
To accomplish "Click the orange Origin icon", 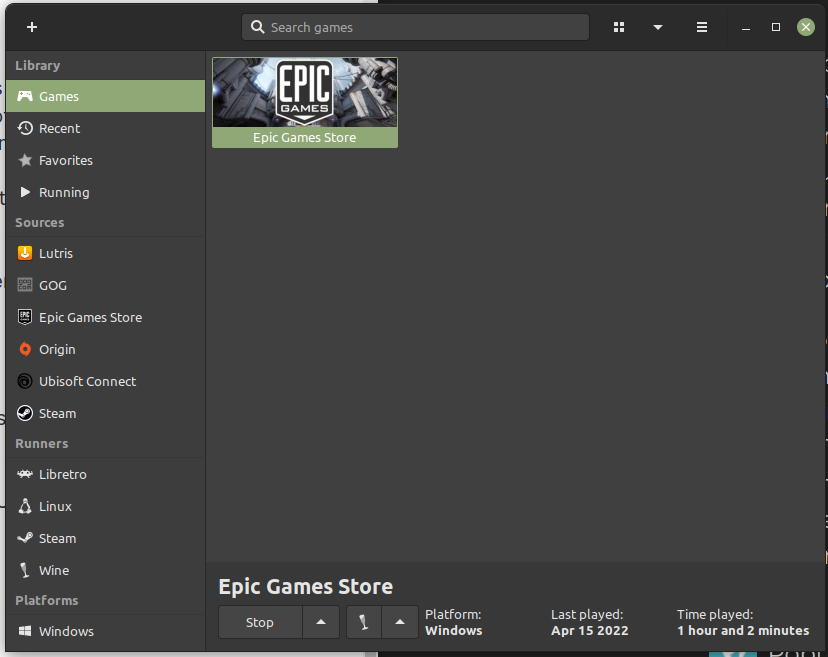I will click(x=25, y=349).
